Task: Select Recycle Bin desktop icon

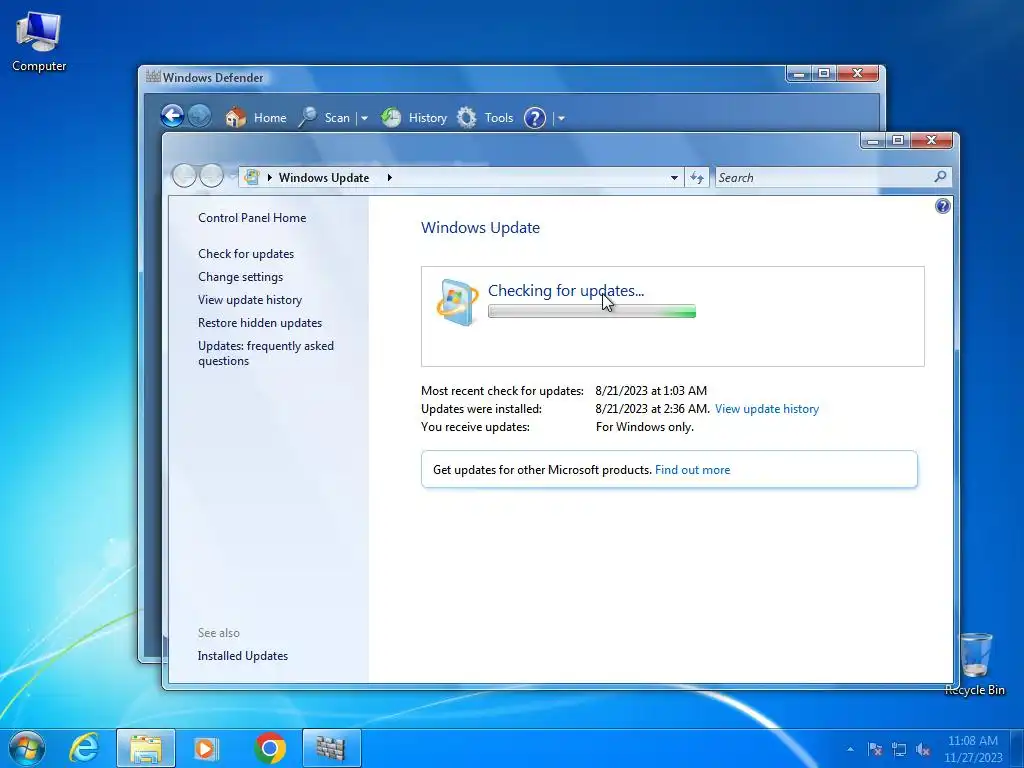Action: [975, 664]
